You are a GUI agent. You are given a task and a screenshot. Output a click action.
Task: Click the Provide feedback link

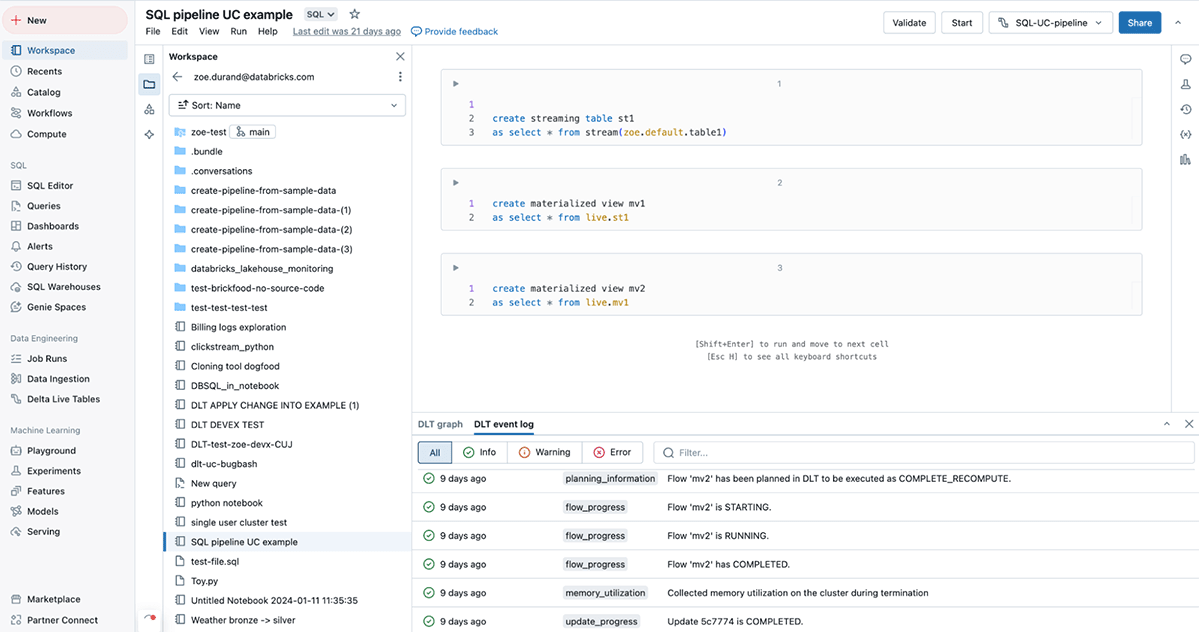pyautogui.click(x=455, y=32)
